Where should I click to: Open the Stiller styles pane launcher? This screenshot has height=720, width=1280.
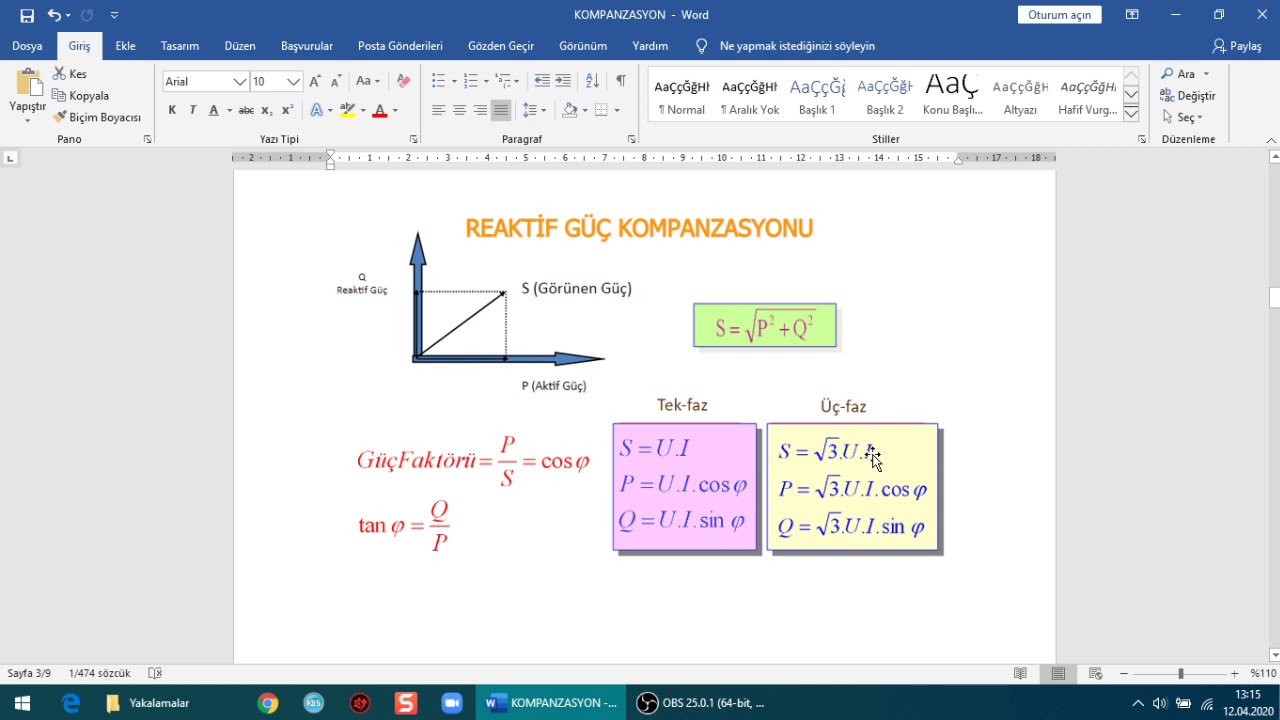(x=1142, y=139)
